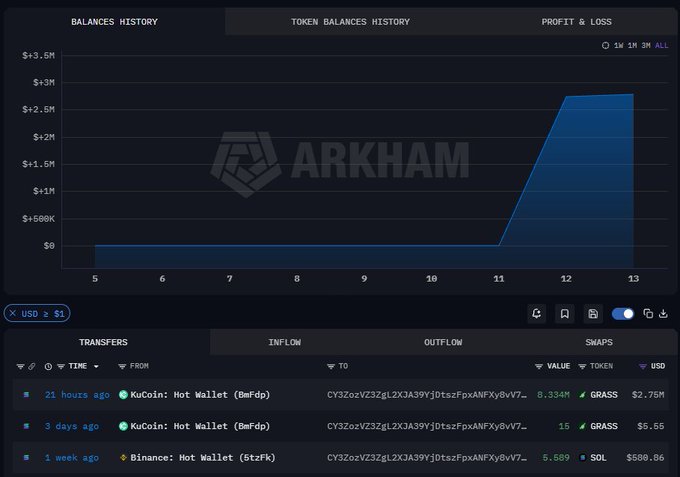The image size is (680, 477).
Task: Click the download icon
Action: (x=663, y=314)
